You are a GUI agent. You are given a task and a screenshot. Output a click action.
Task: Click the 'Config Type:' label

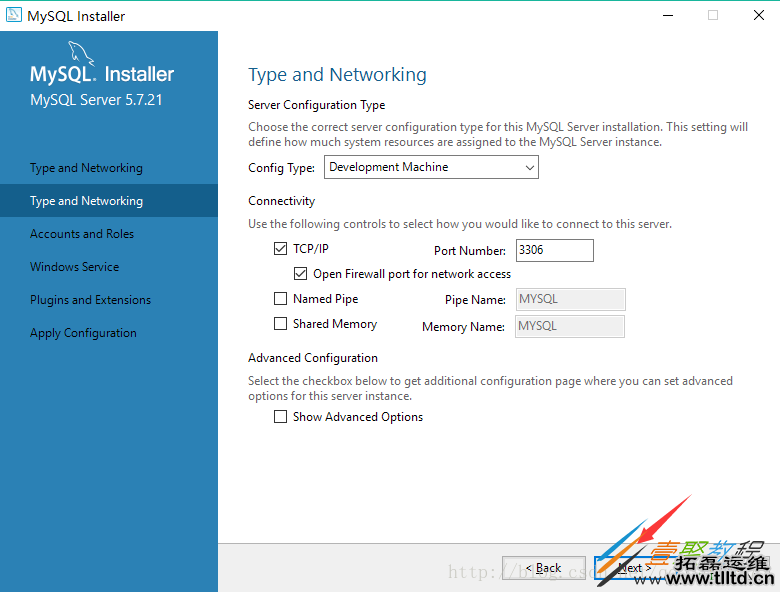282,168
